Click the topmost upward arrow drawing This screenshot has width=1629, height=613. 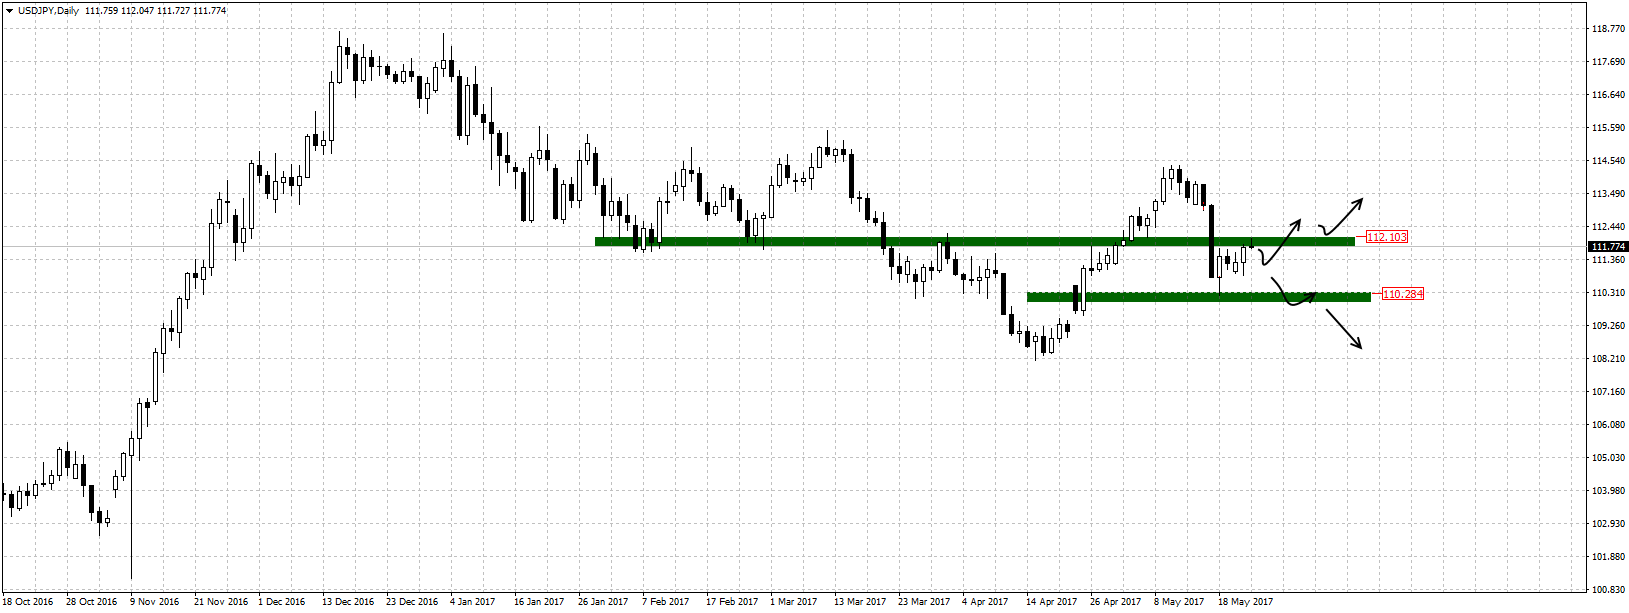pos(1342,215)
